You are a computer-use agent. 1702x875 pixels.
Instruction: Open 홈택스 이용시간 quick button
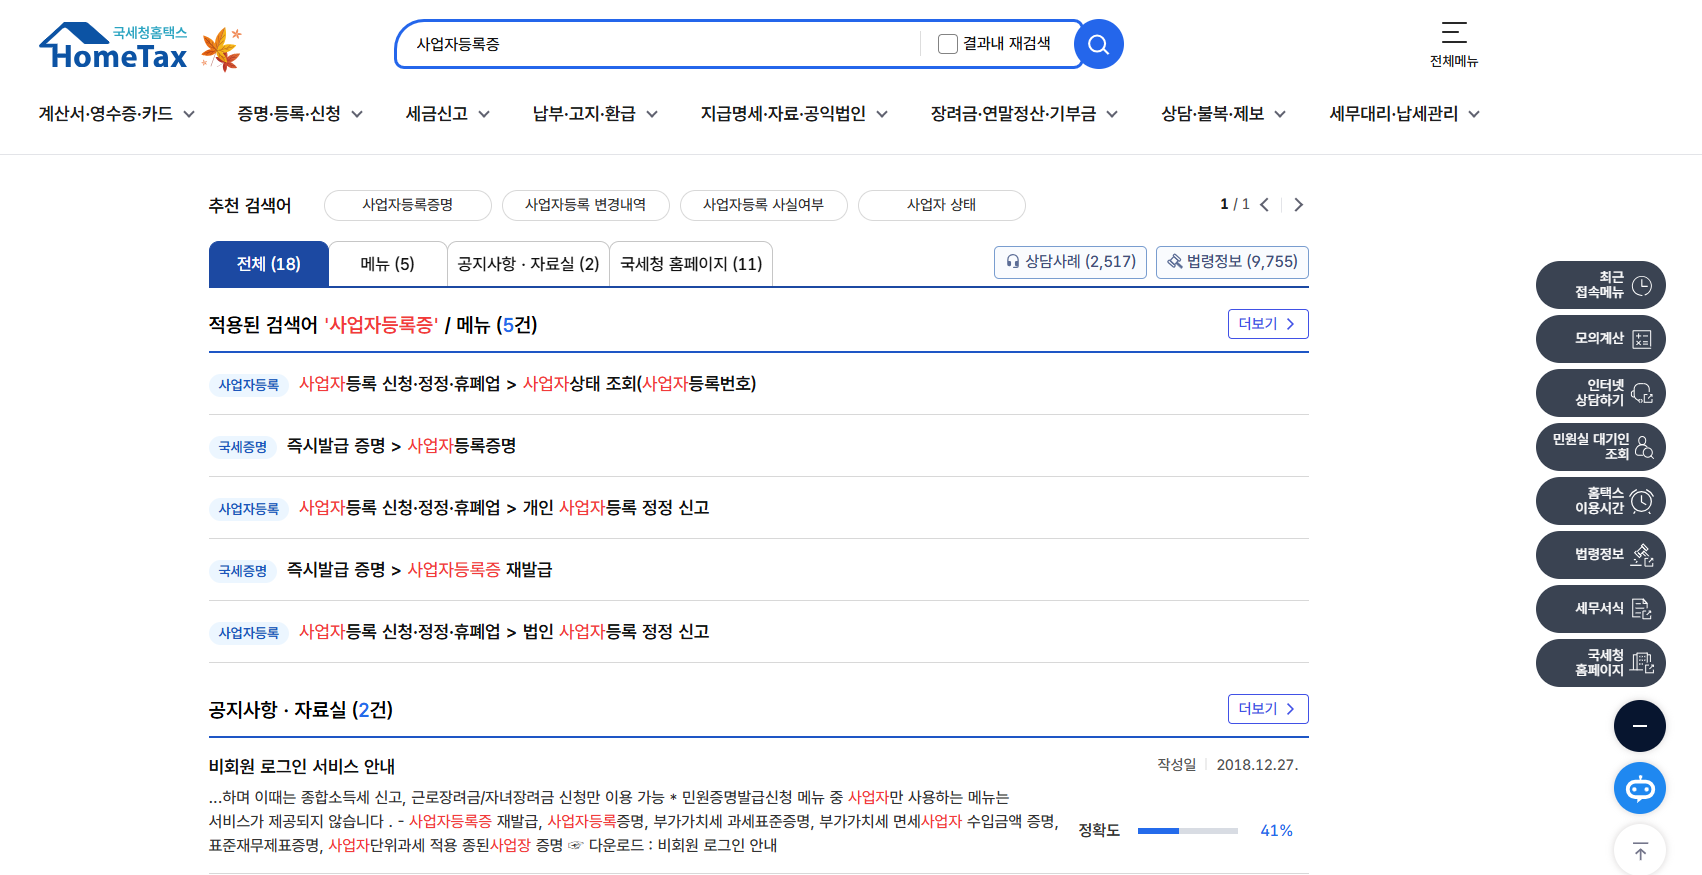[1600, 501]
